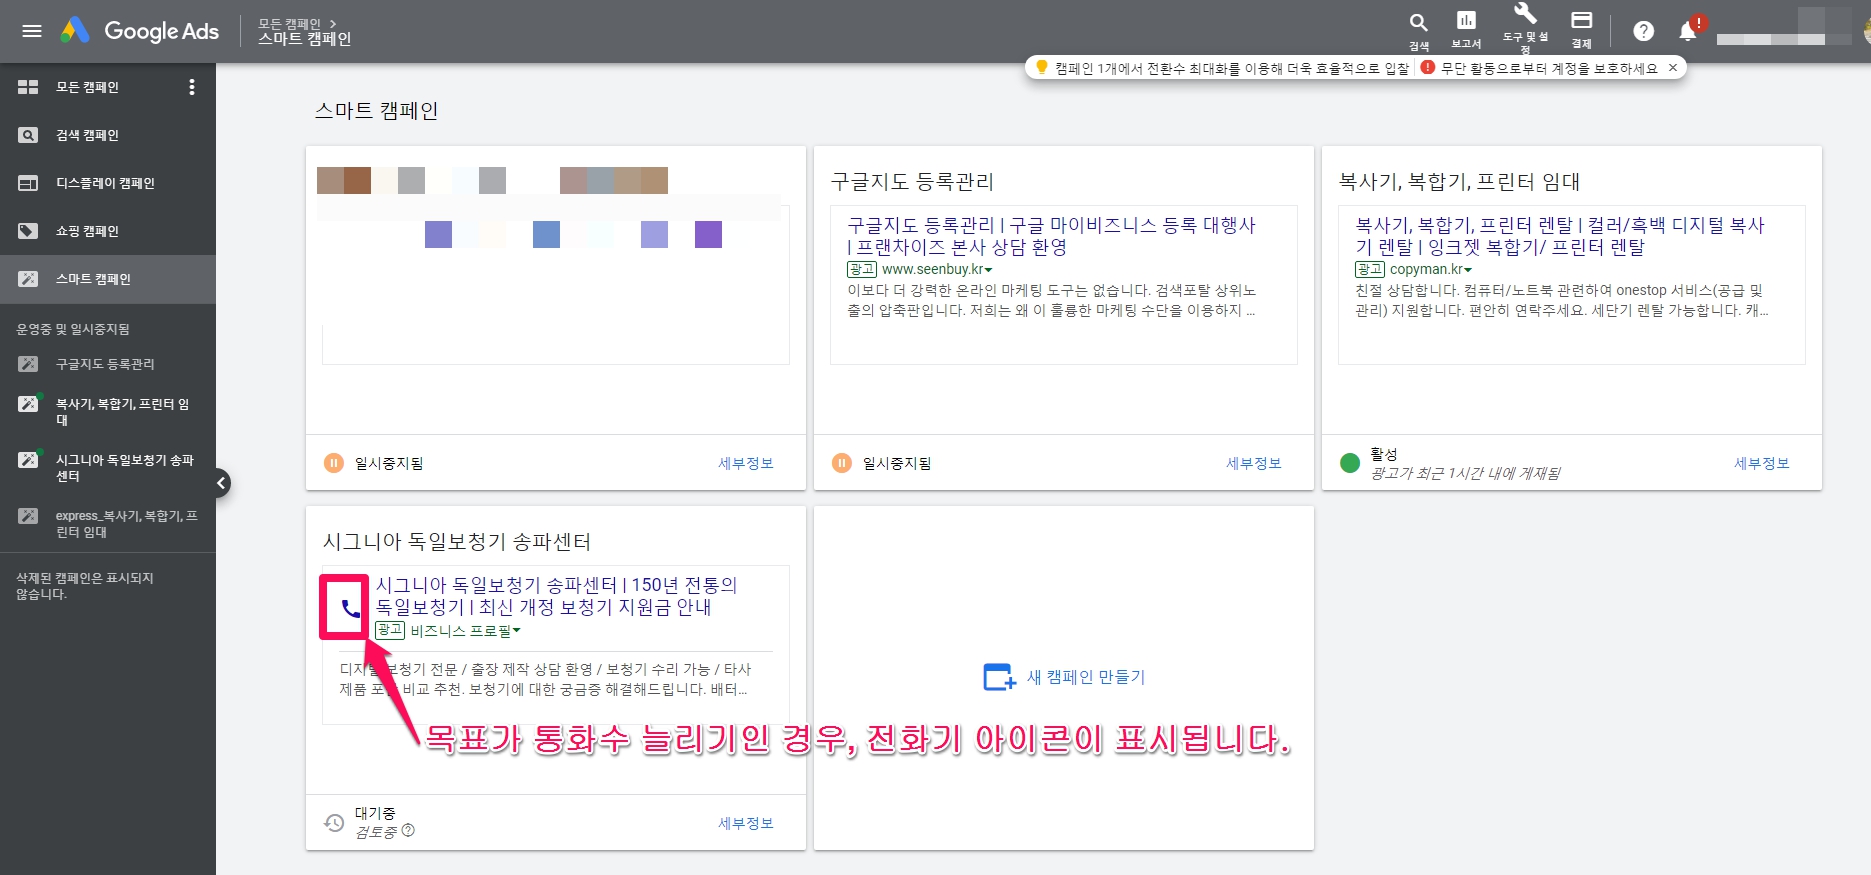1871x875 pixels.
Task: Click 복사기, 복합기, 프린터 렌탈 ad headline
Action: coord(1559,236)
